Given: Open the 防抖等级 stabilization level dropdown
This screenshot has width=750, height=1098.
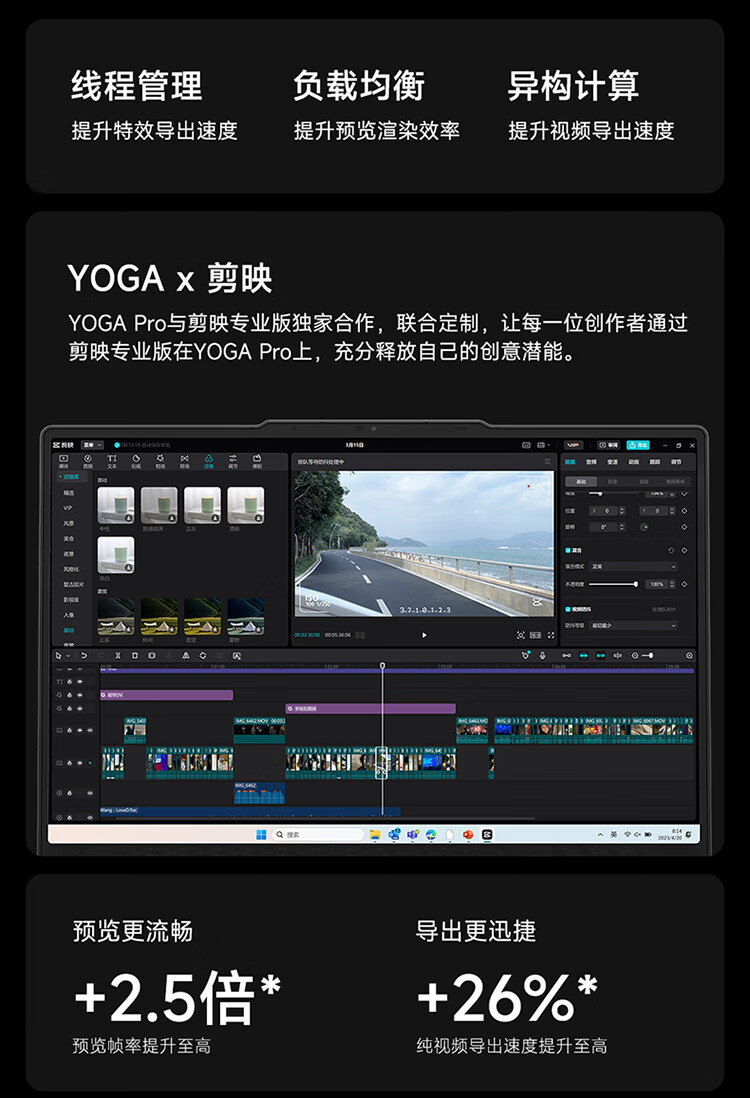Looking at the screenshot, I should tap(633, 625).
